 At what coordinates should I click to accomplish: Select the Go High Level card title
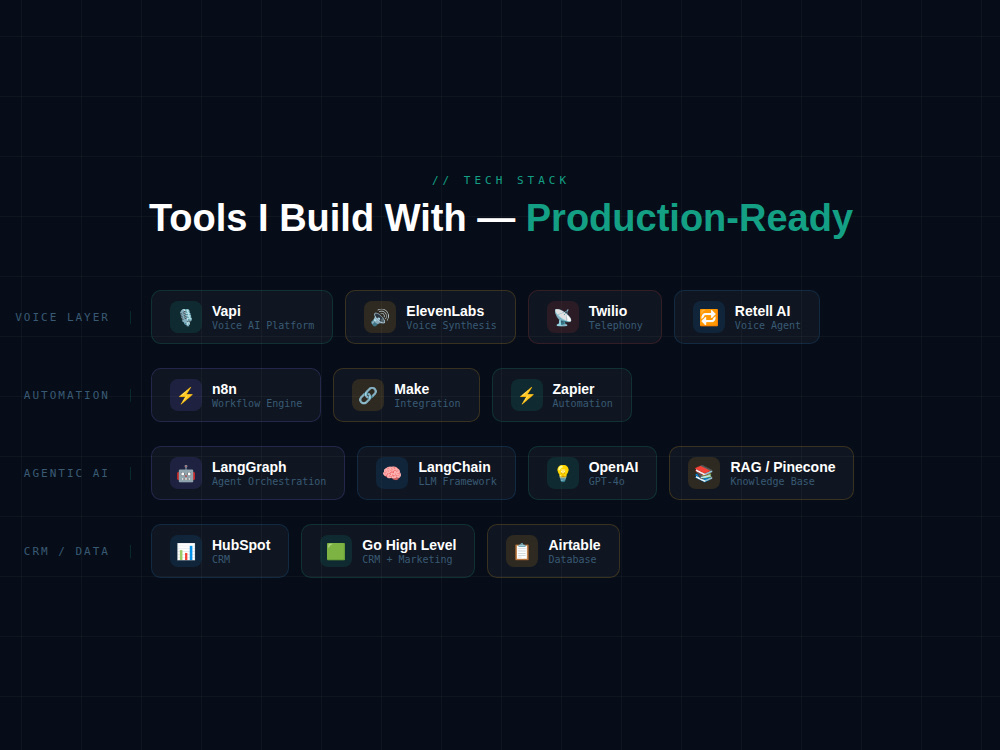tap(409, 545)
